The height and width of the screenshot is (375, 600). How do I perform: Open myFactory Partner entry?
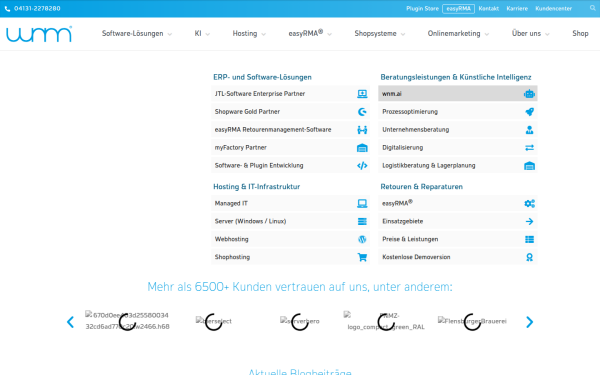pos(290,148)
